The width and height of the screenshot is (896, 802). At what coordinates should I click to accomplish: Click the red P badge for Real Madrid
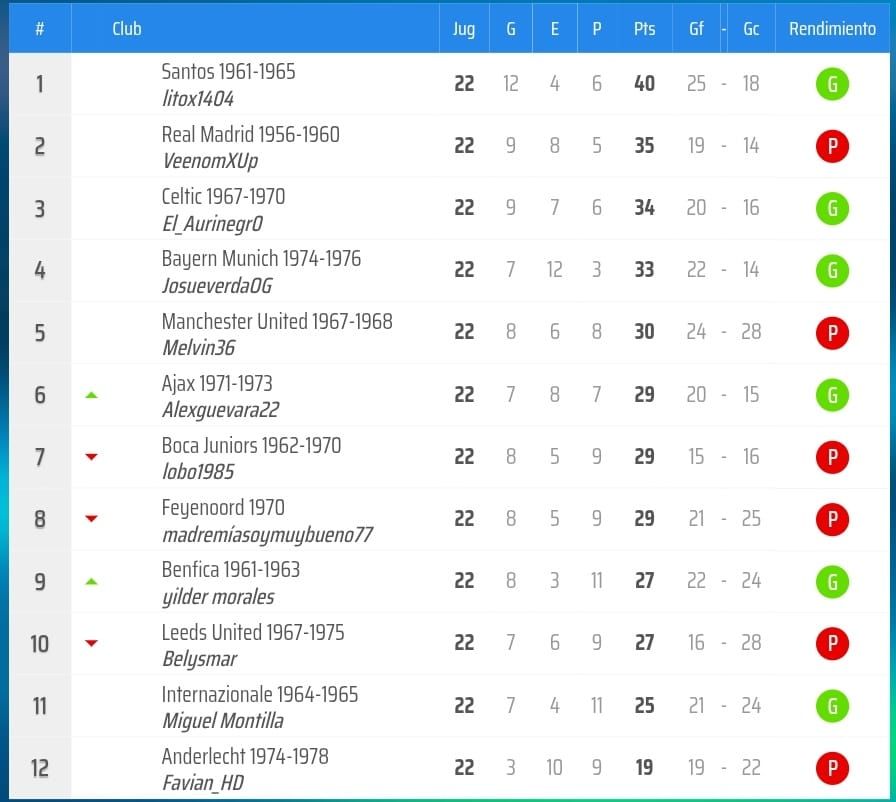[x=832, y=147]
